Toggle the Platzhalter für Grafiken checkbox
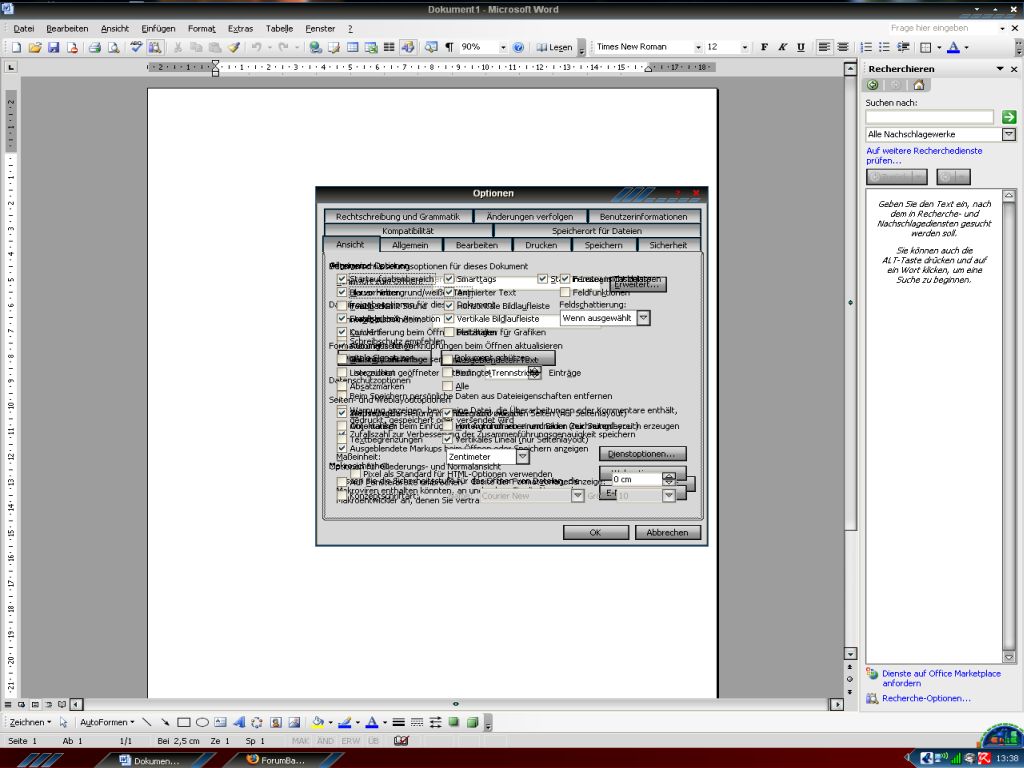Screen dimensions: 1024x768 449,332
